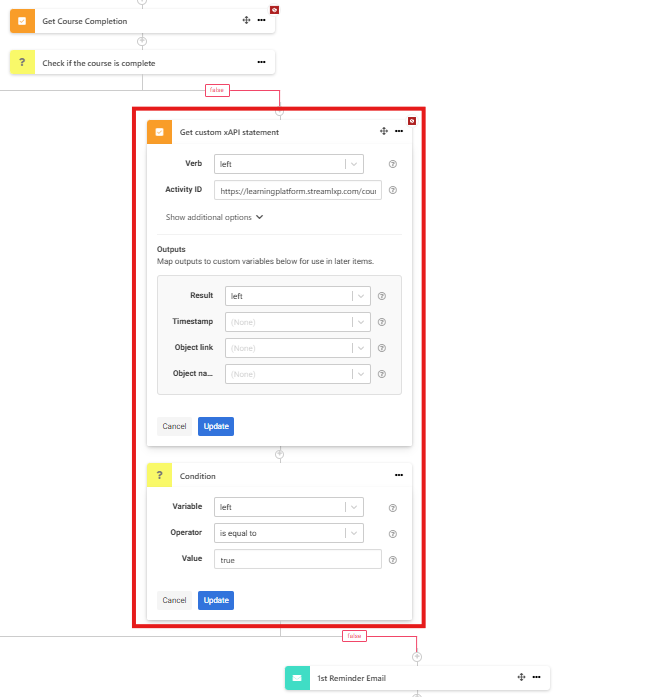Screen dimensions: 651x697
Task: Click the red hidden badge on Get Course Completion
Action: click(275, 10)
